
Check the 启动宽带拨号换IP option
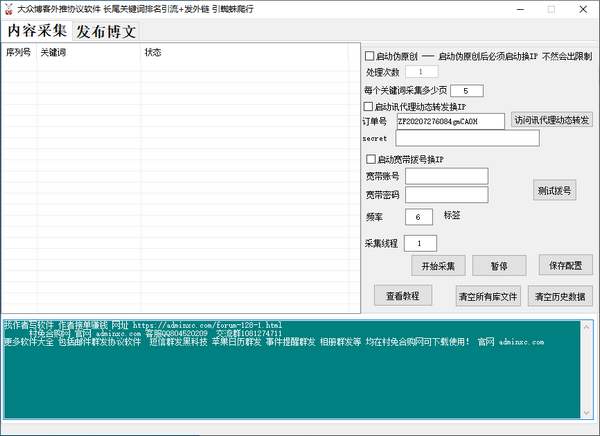click(370, 159)
